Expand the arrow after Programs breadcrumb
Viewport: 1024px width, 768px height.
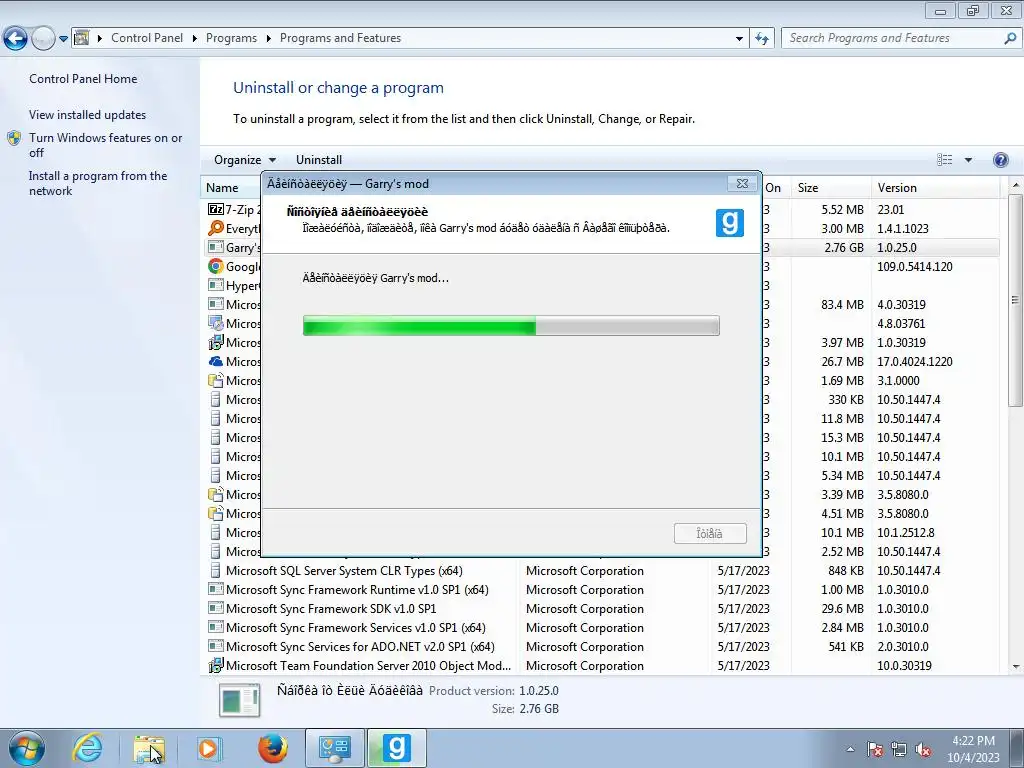pyautogui.click(x=268, y=39)
